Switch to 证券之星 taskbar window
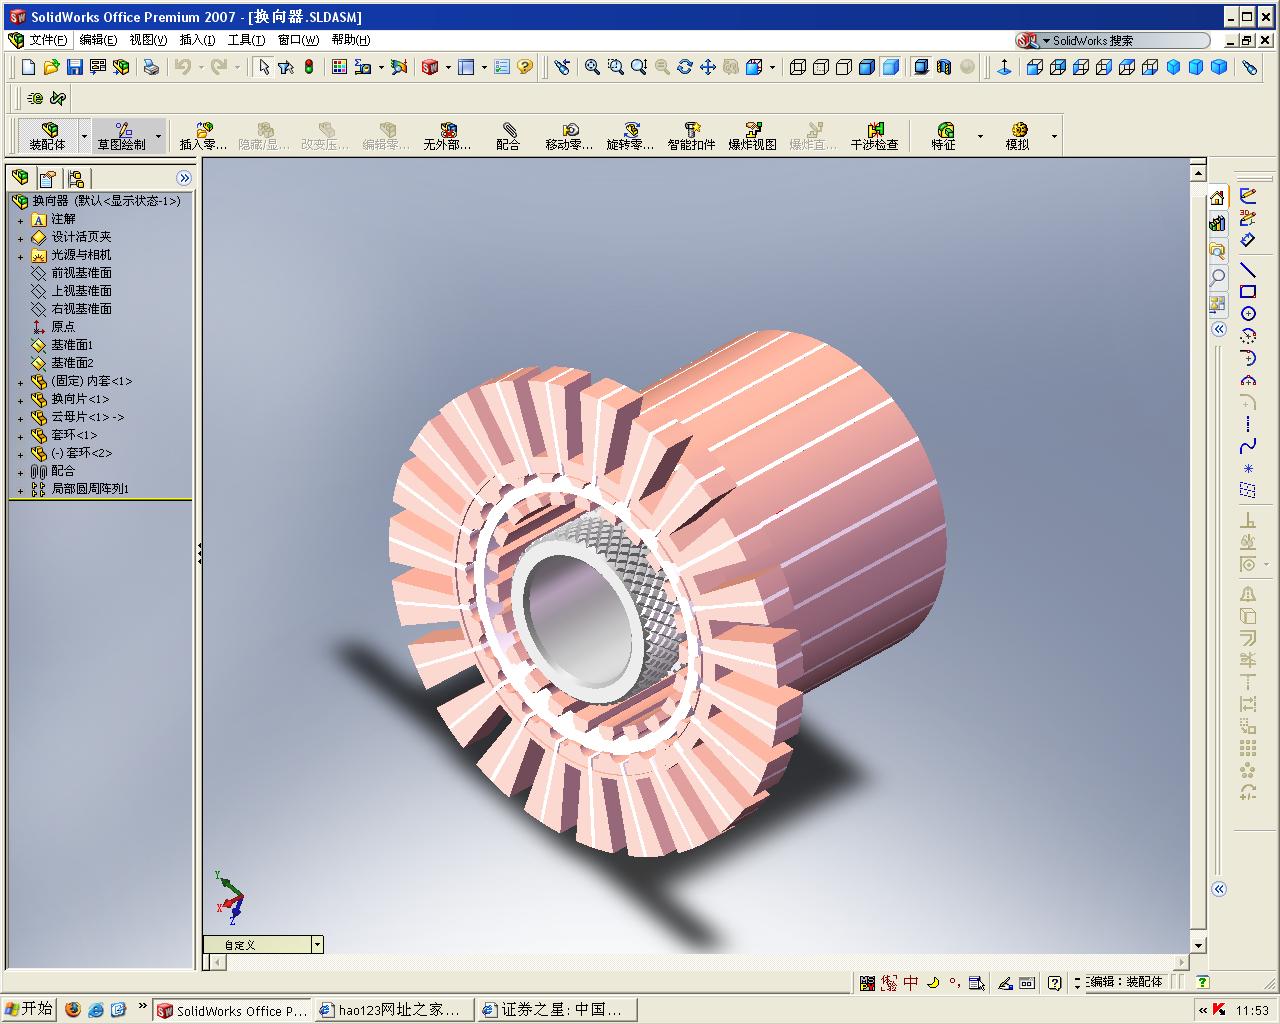This screenshot has width=1280, height=1024. click(555, 1010)
